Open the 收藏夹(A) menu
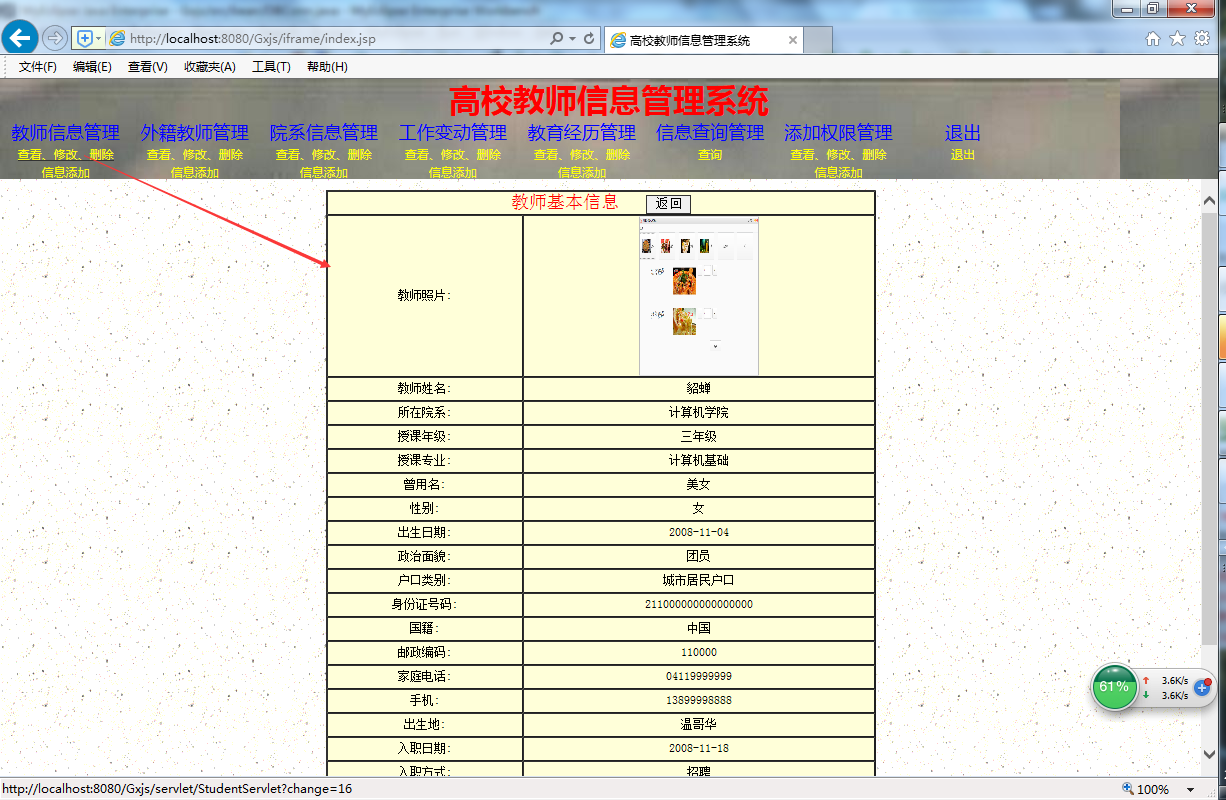The height and width of the screenshot is (800, 1226). pyautogui.click(x=209, y=67)
